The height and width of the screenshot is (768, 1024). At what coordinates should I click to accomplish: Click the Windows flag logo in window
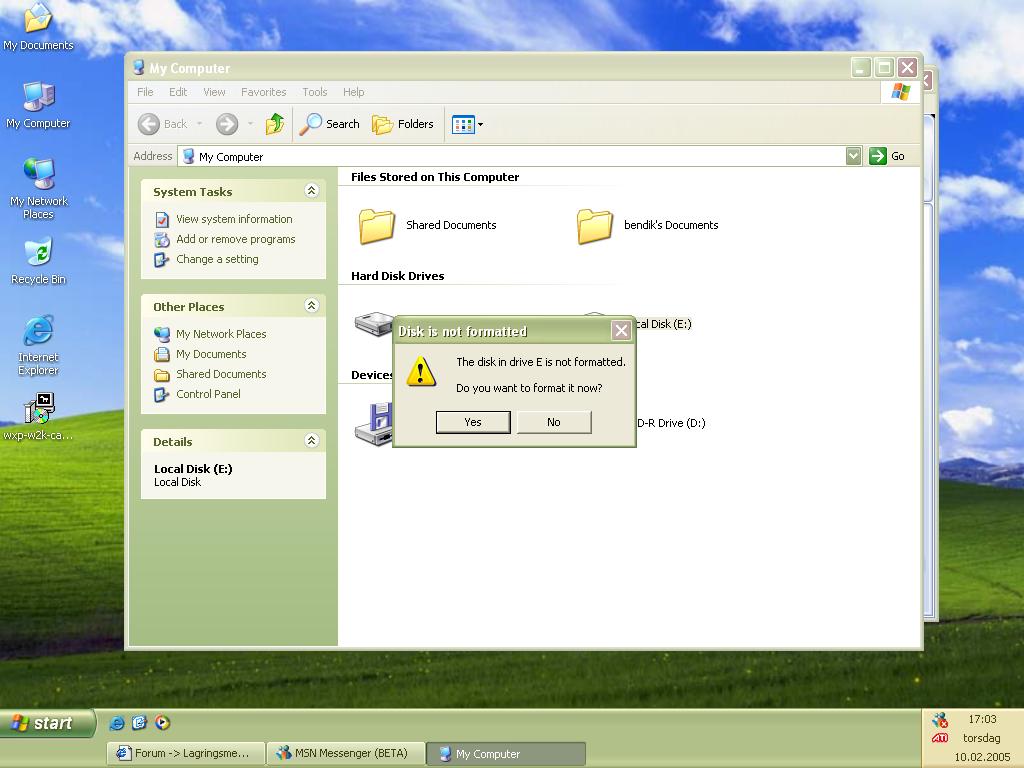click(x=901, y=91)
